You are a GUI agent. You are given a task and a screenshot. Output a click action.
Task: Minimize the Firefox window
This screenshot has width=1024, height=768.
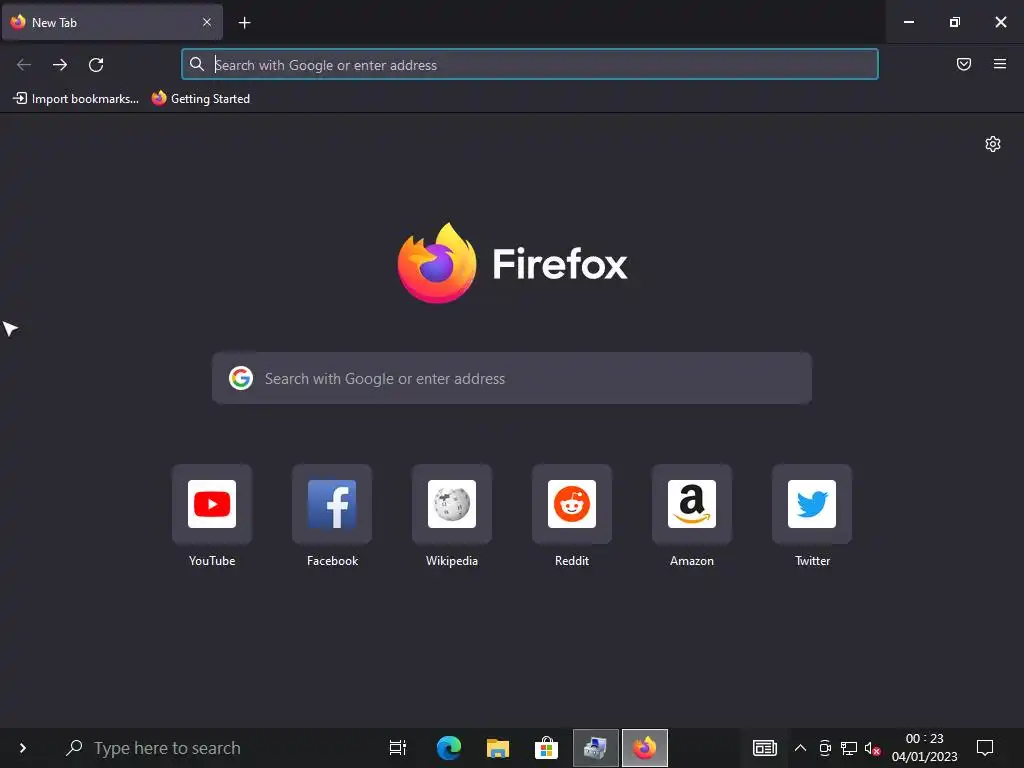[908, 22]
